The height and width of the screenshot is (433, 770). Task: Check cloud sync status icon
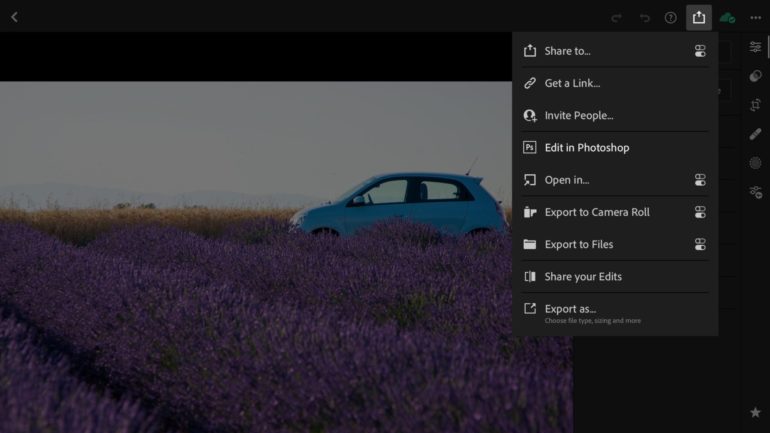[x=727, y=18]
